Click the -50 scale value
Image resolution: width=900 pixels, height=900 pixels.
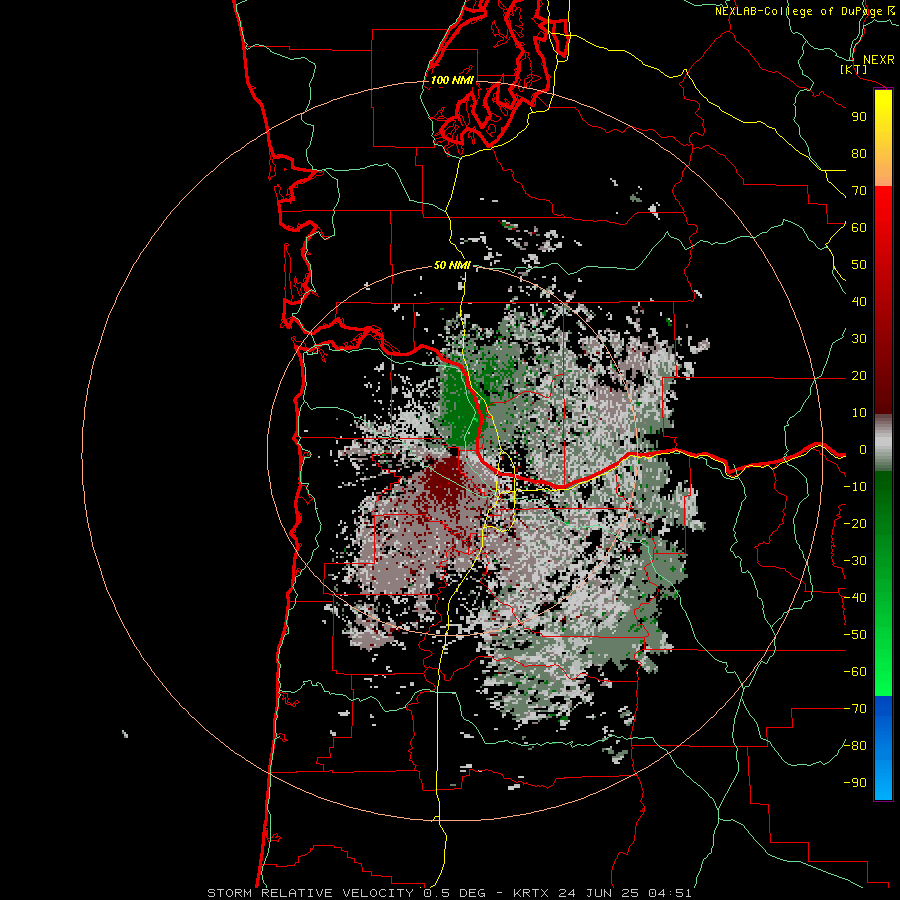coord(855,635)
